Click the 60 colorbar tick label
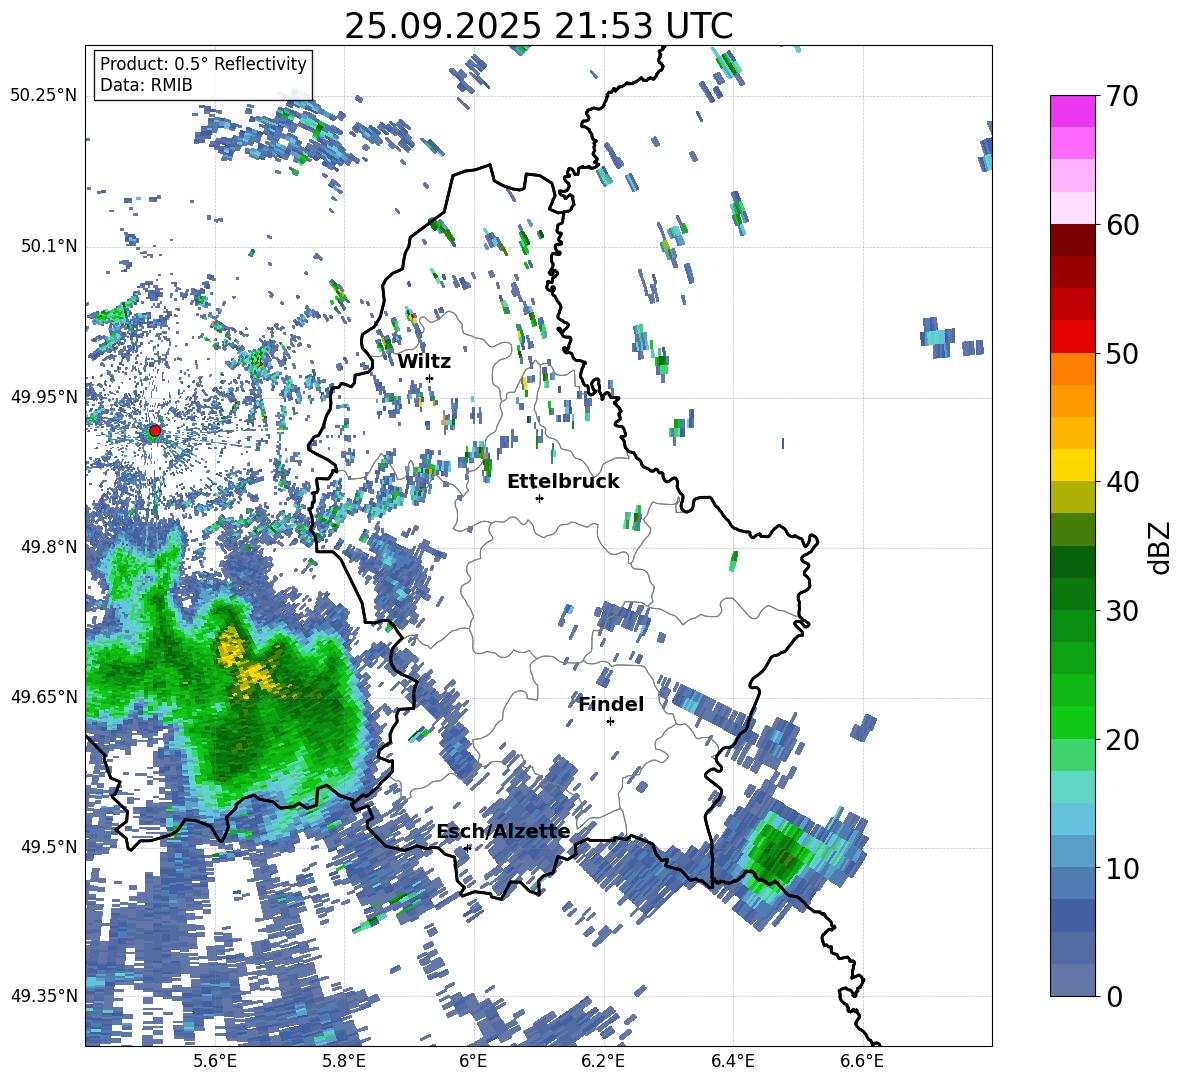This screenshot has width=1184, height=1081. (x=1121, y=224)
